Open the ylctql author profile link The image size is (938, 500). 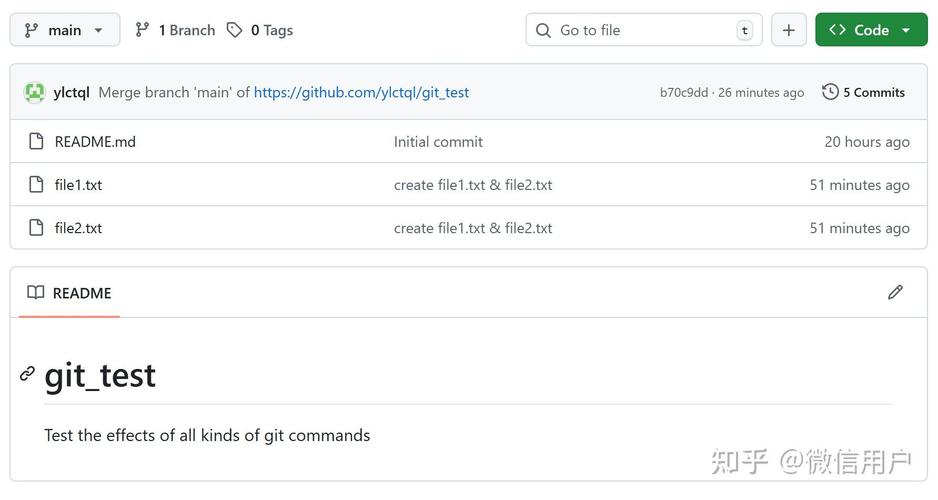pos(71,92)
